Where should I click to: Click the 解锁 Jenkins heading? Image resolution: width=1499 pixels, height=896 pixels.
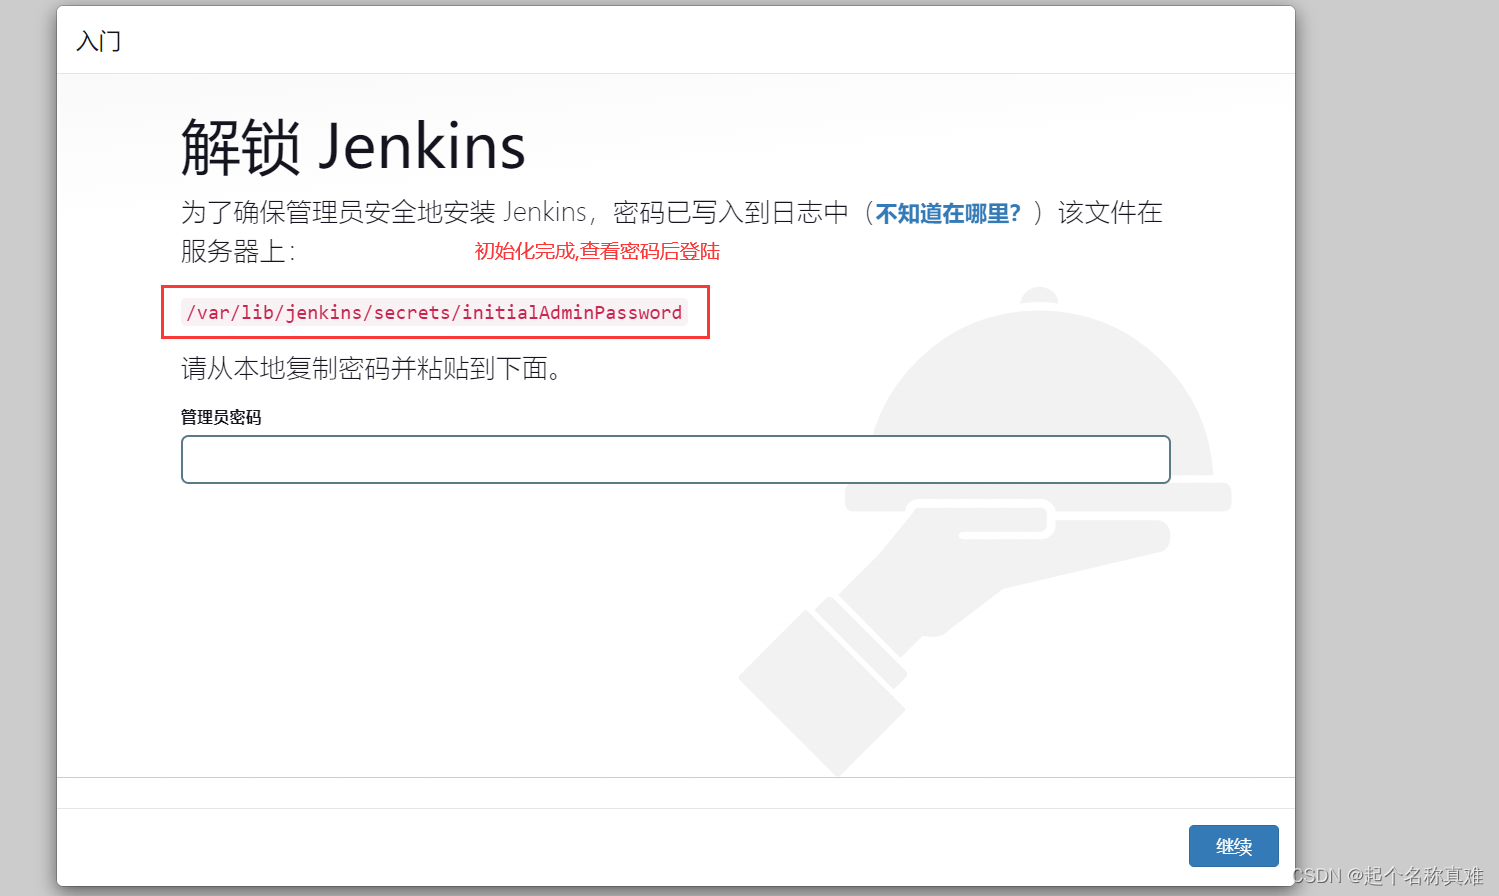[353, 147]
